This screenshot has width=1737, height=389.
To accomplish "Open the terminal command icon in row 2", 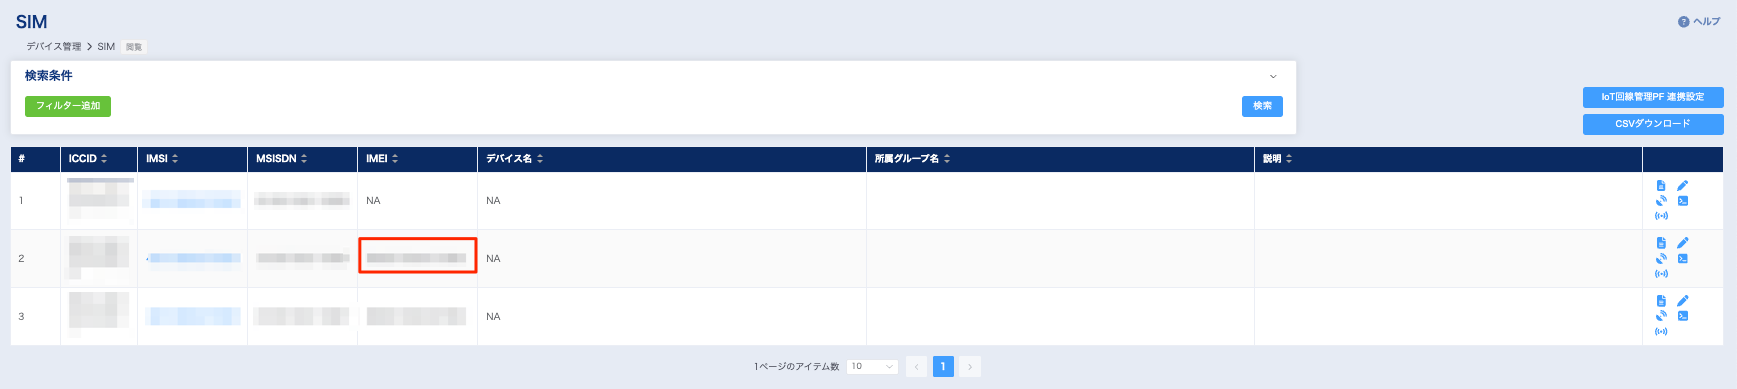I will (x=1683, y=258).
